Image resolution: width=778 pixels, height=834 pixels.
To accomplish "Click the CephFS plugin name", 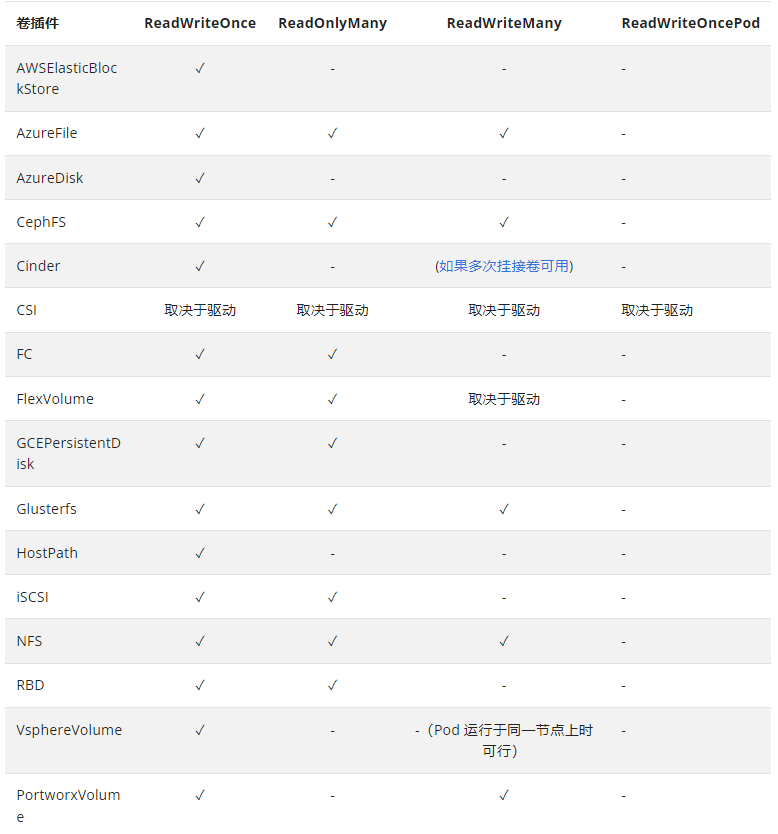I will coord(41,222).
